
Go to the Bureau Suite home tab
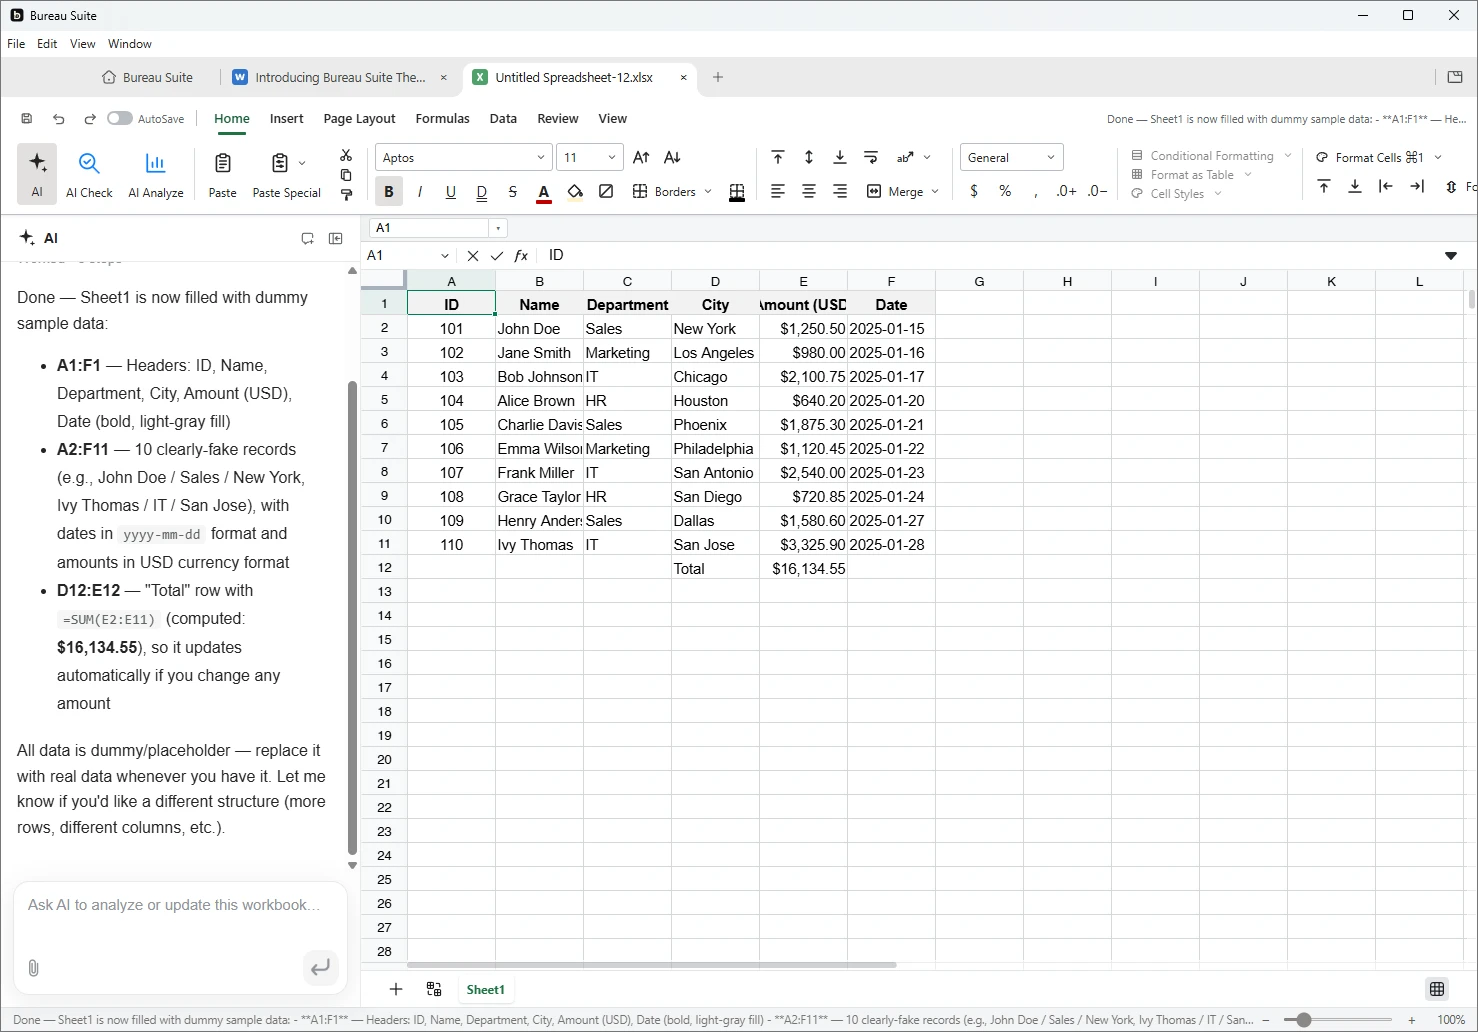click(x=148, y=77)
